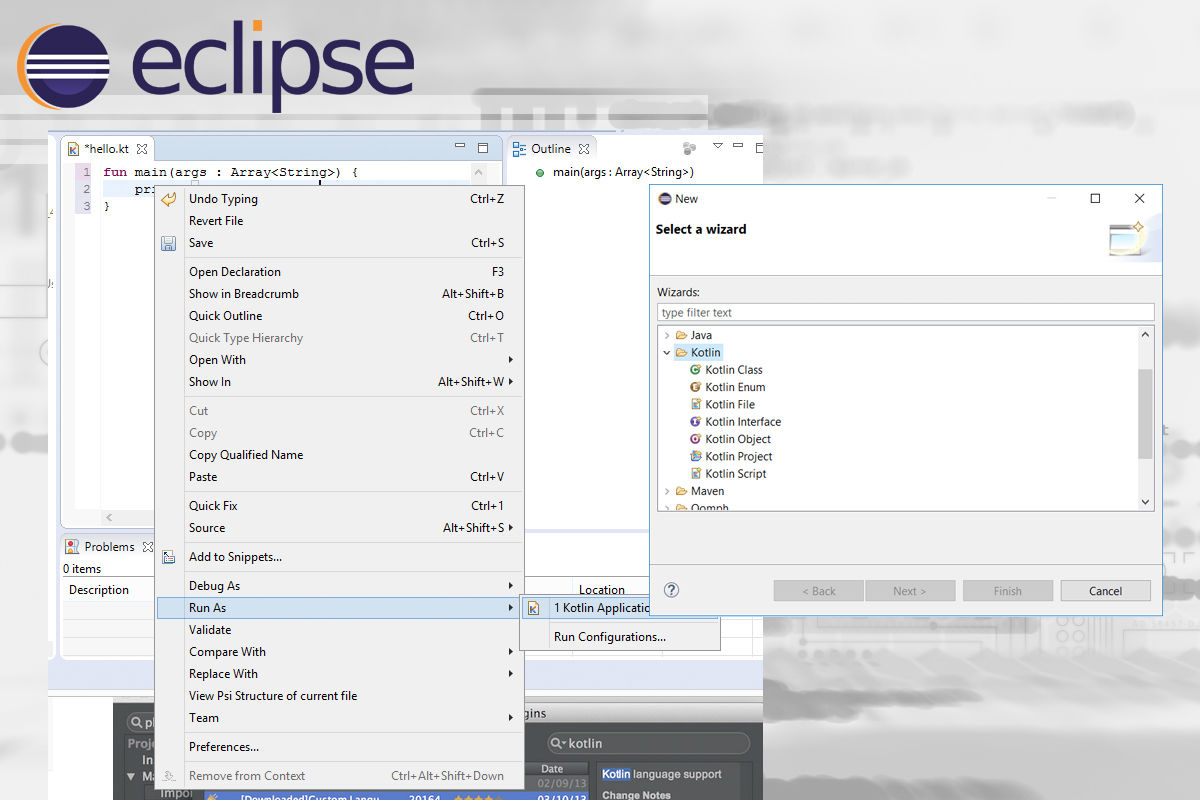Image resolution: width=1200 pixels, height=800 pixels.
Task: Select the Kotlin Script wizard icon
Action: [x=694, y=473]
